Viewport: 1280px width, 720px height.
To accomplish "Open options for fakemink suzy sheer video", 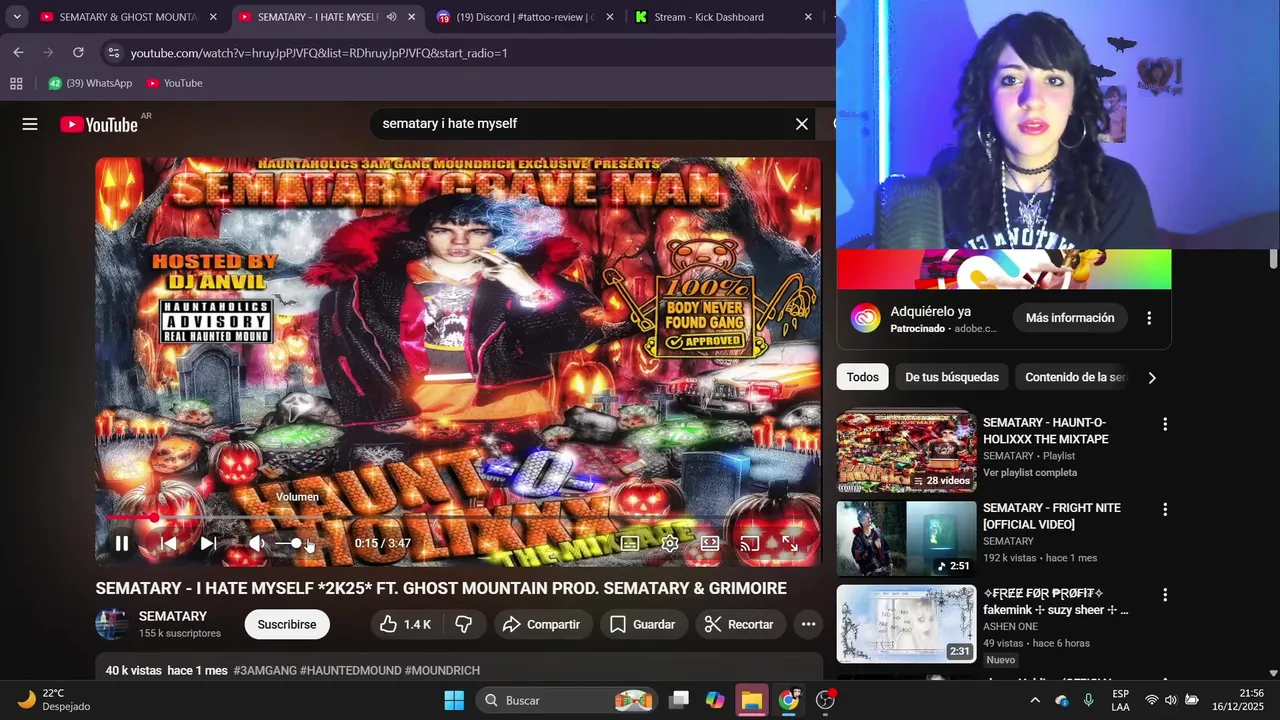I will pos(1165,594).
